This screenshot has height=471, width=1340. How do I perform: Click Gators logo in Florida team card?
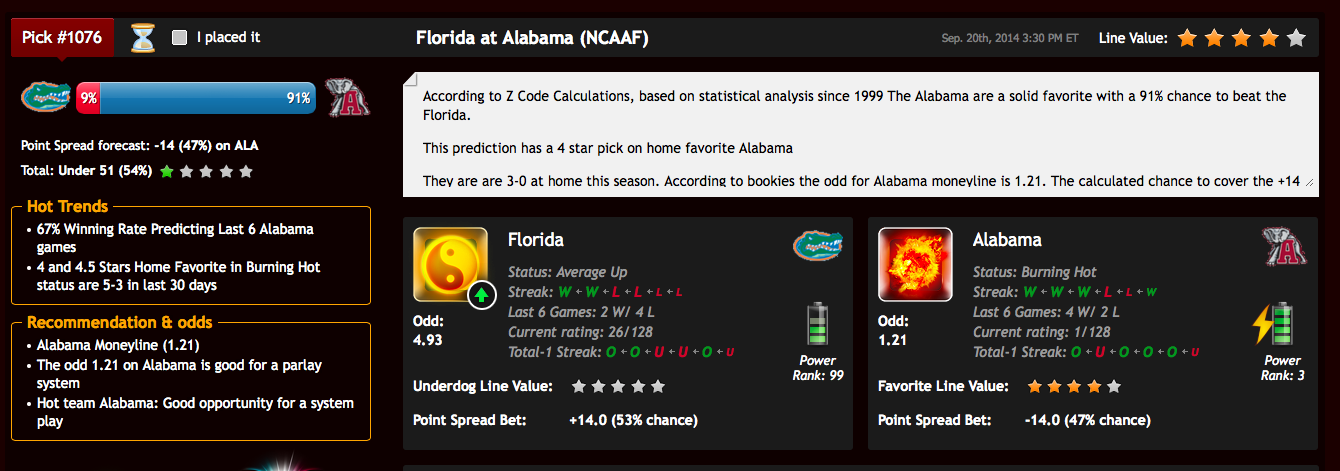(x=818, y=245)
